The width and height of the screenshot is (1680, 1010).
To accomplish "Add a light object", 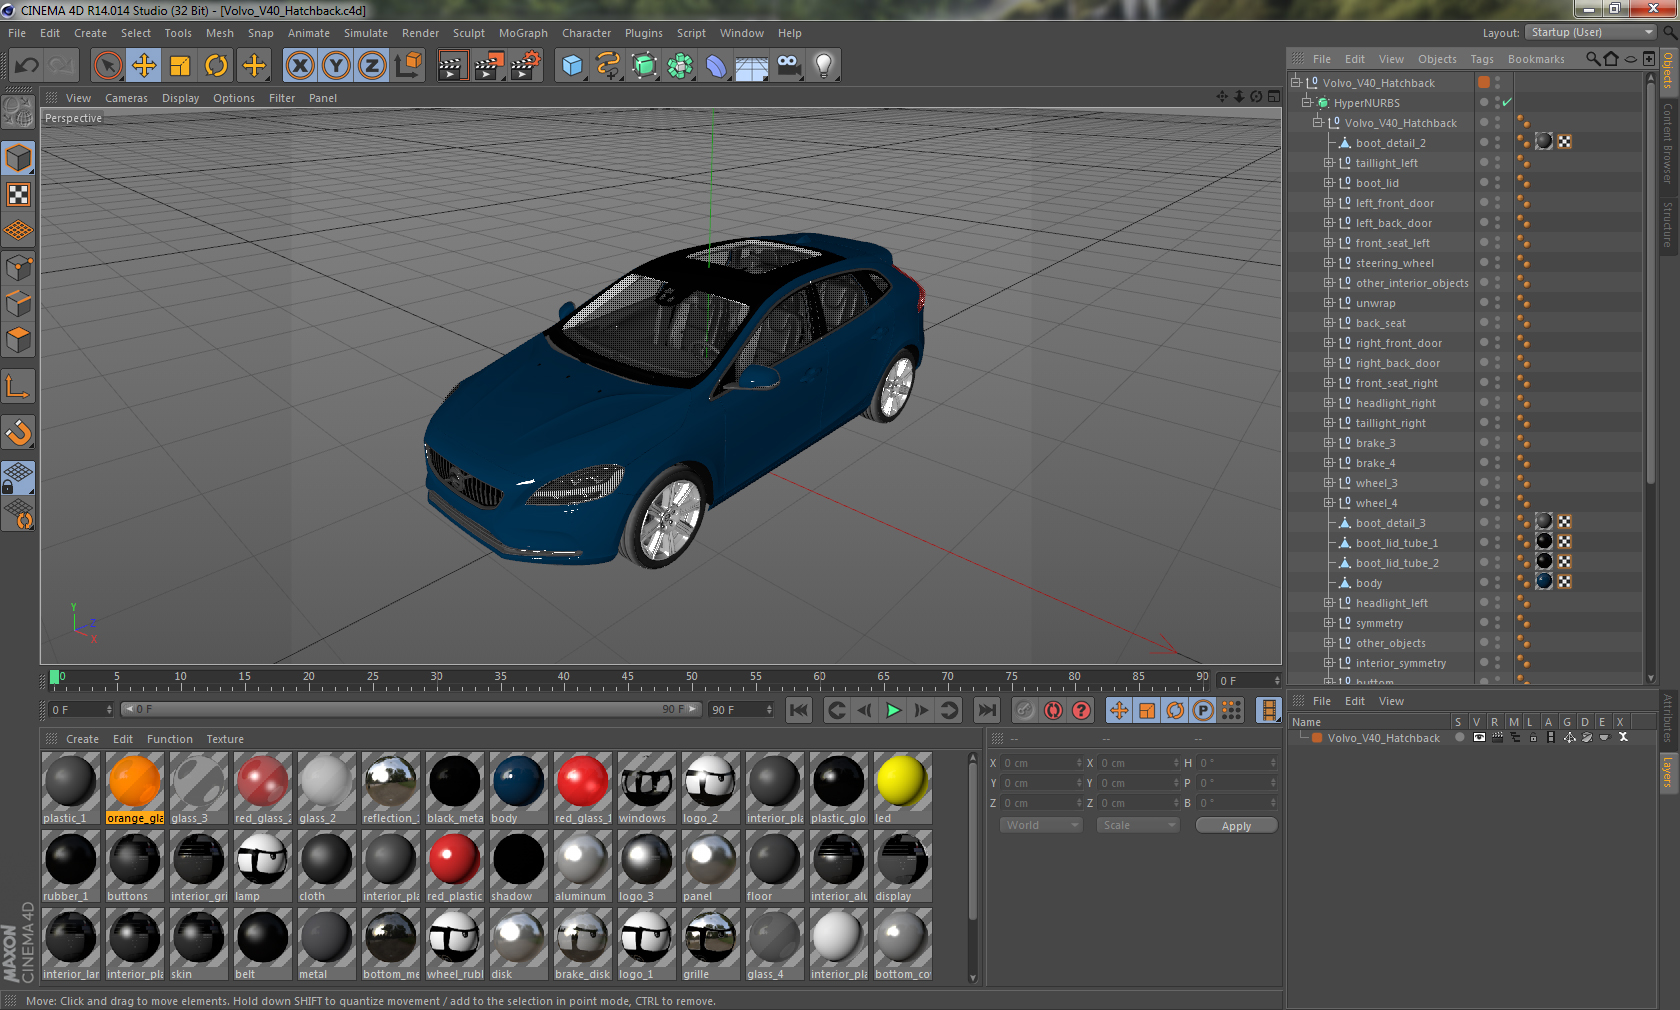I will pyautogui.click(x=824, y=66).
